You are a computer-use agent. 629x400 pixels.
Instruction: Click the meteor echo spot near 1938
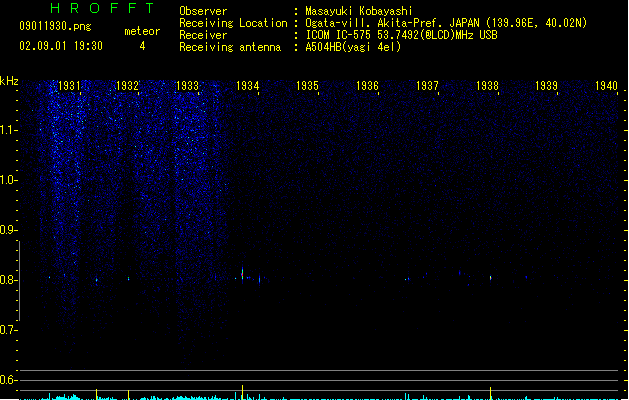point(490,278)
